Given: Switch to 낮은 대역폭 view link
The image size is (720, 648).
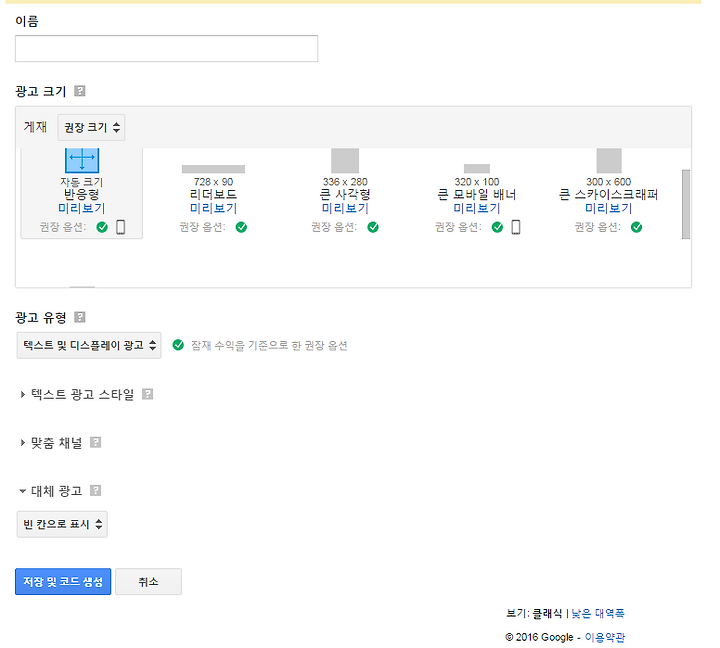Looking at the screenshot, I should point(598,613).
